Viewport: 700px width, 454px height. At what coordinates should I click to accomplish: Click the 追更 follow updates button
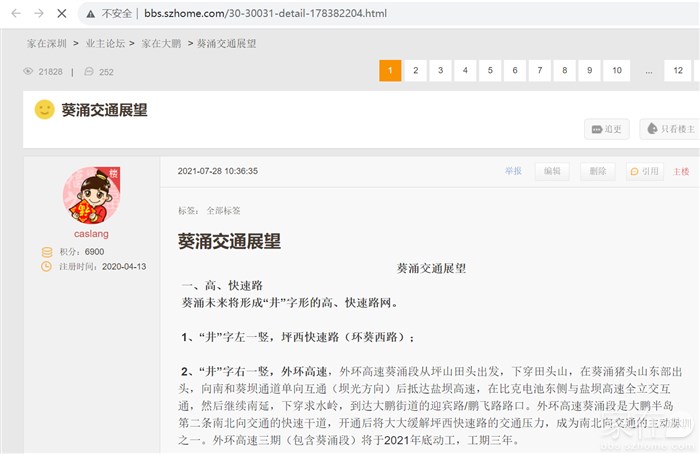[606, 129]
